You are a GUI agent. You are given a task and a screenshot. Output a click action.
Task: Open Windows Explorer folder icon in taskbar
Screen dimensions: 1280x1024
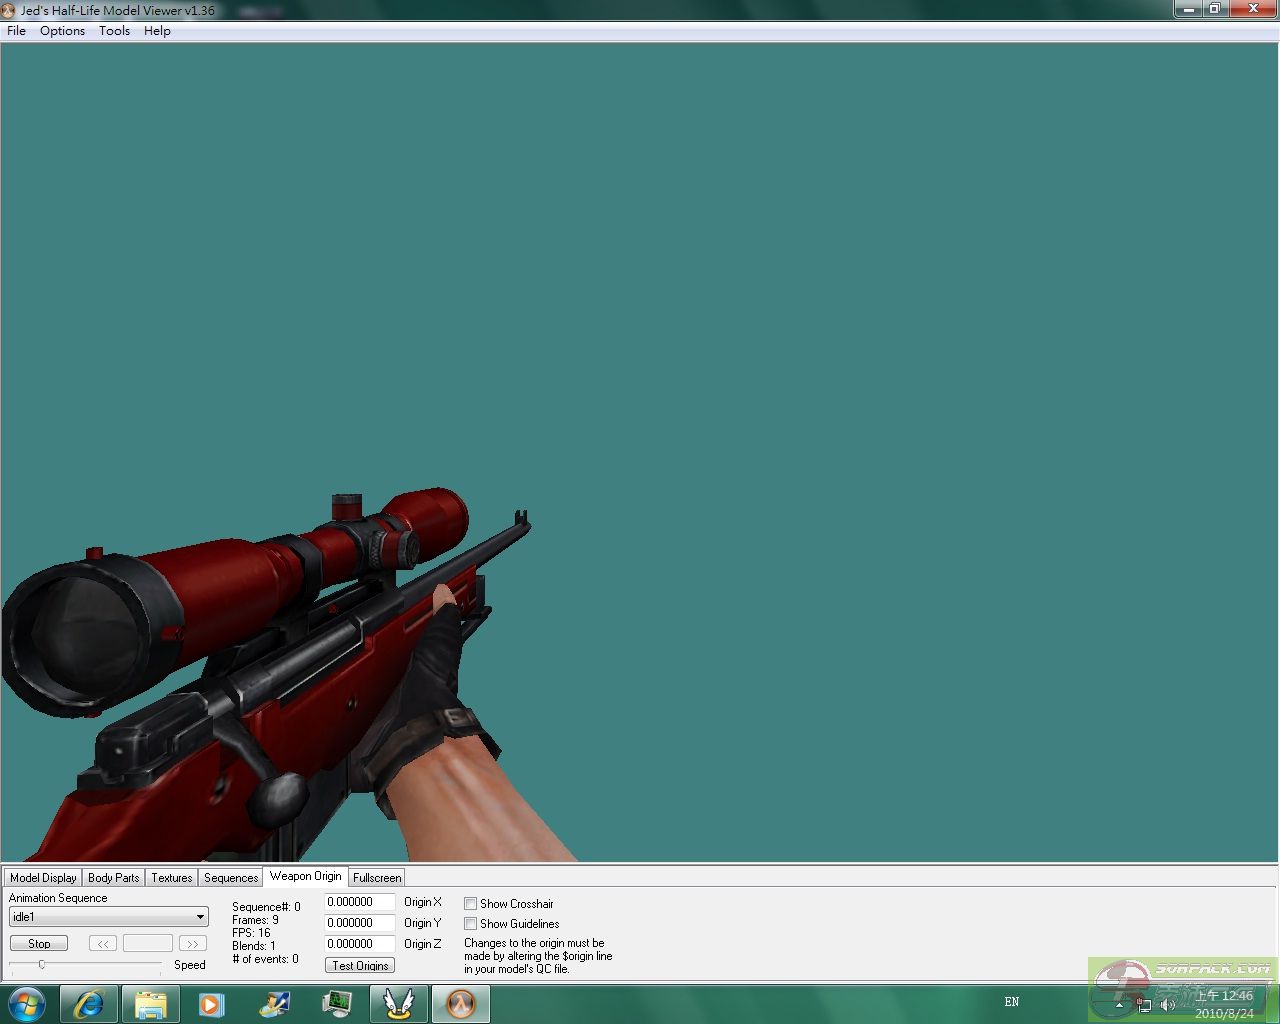(x=150, y=1004)
